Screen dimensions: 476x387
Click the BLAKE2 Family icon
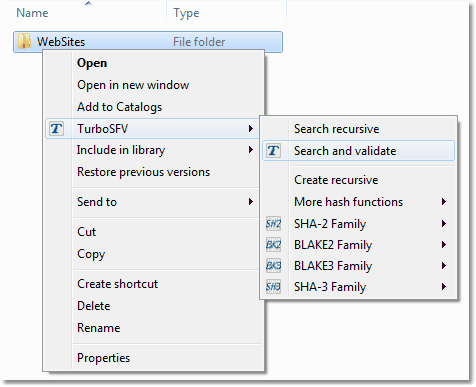[x=273, y=245]
